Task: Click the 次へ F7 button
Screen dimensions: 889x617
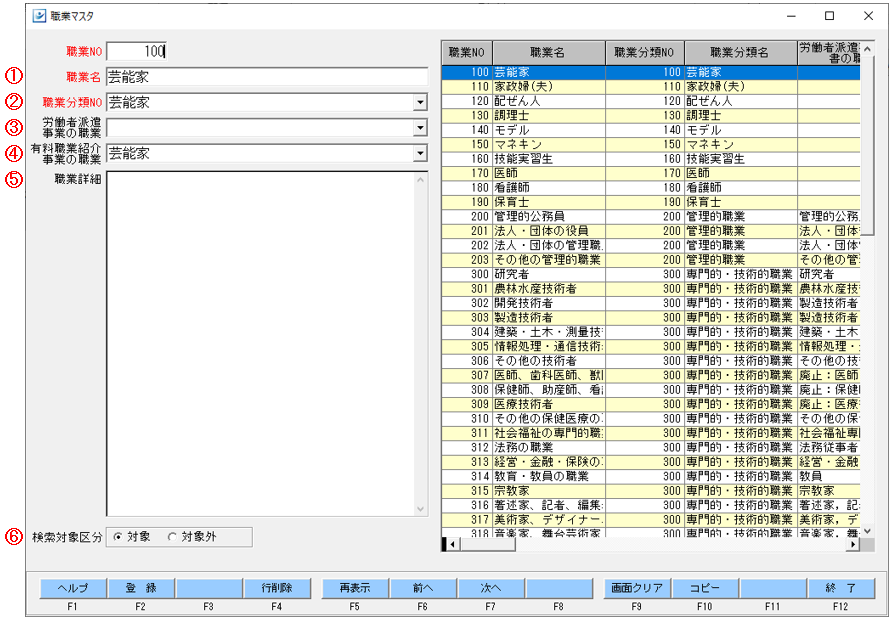Action: 491,588
